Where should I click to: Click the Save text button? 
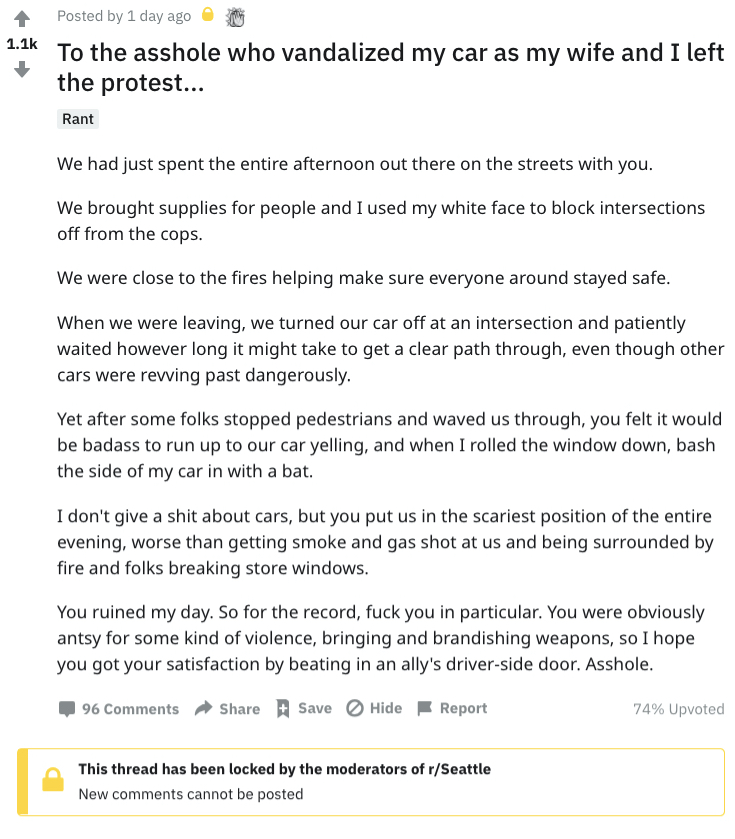(315, 708)
